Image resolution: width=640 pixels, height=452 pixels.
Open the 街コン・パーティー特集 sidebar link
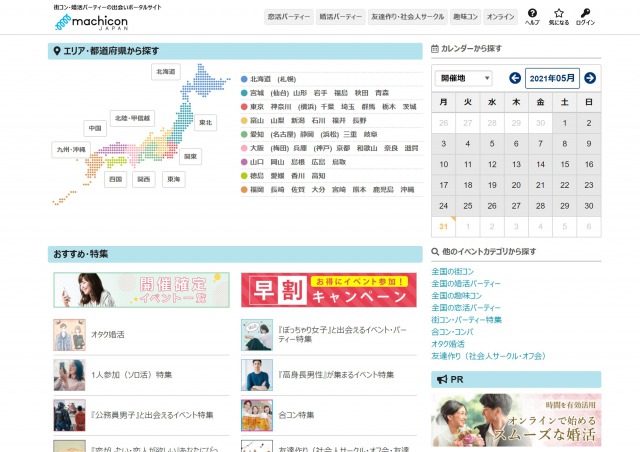tap(467, 320)
